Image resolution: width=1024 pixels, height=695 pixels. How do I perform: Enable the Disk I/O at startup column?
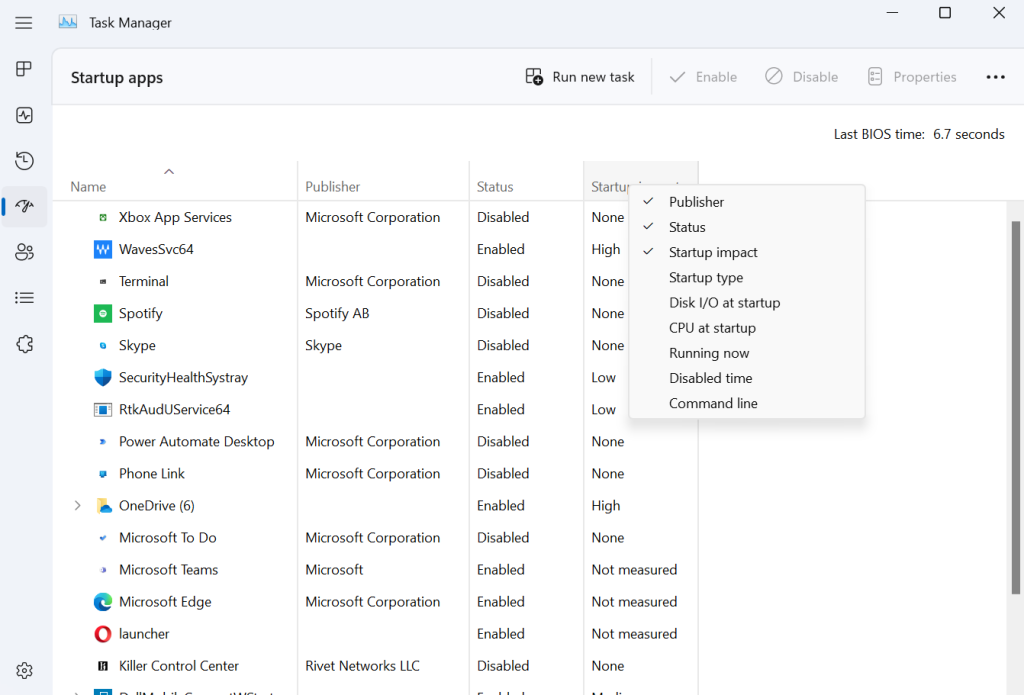pyautogui.click(x=747, y=302)
